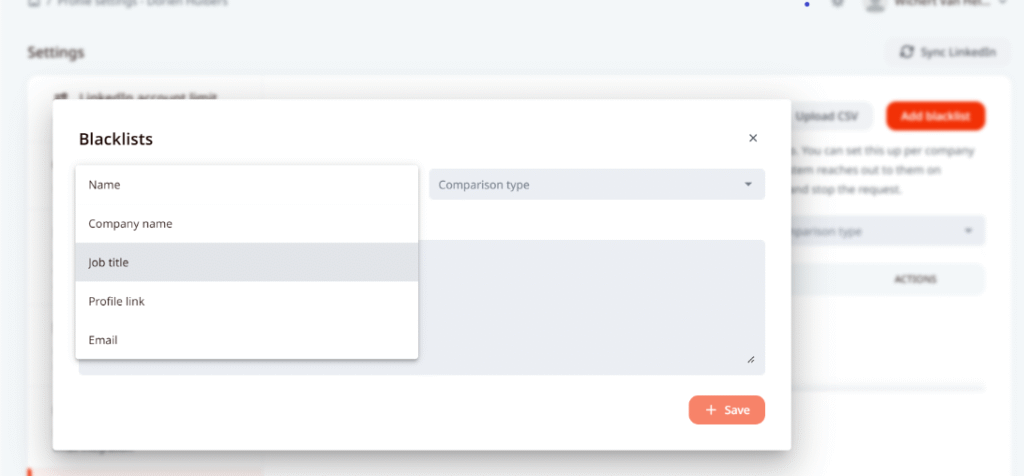Choose Company name from the dropdown list

246,224
